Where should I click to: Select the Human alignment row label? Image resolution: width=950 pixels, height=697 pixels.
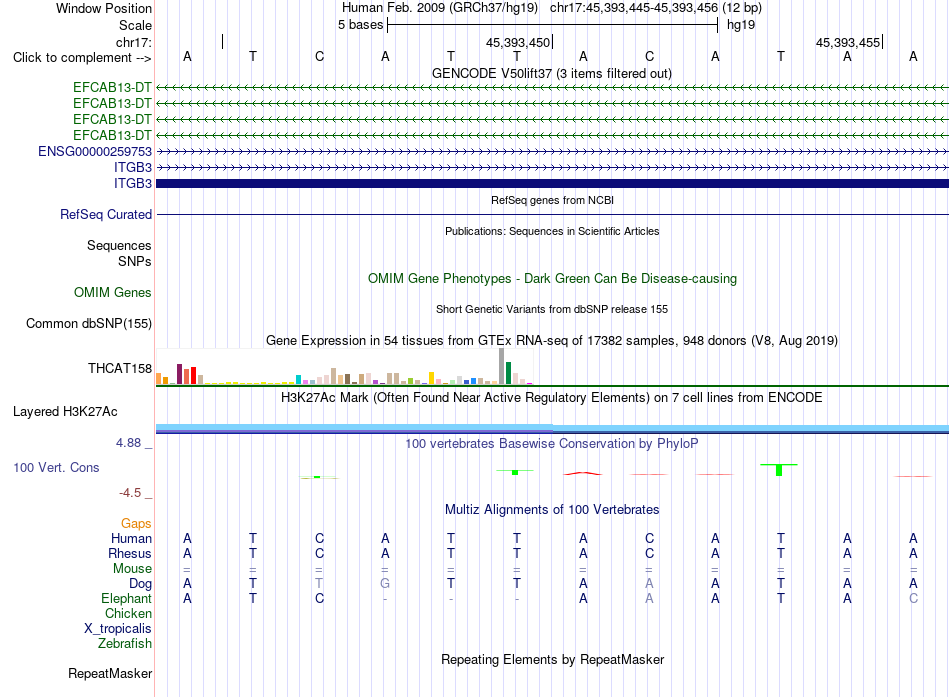(x=131, y=539)
